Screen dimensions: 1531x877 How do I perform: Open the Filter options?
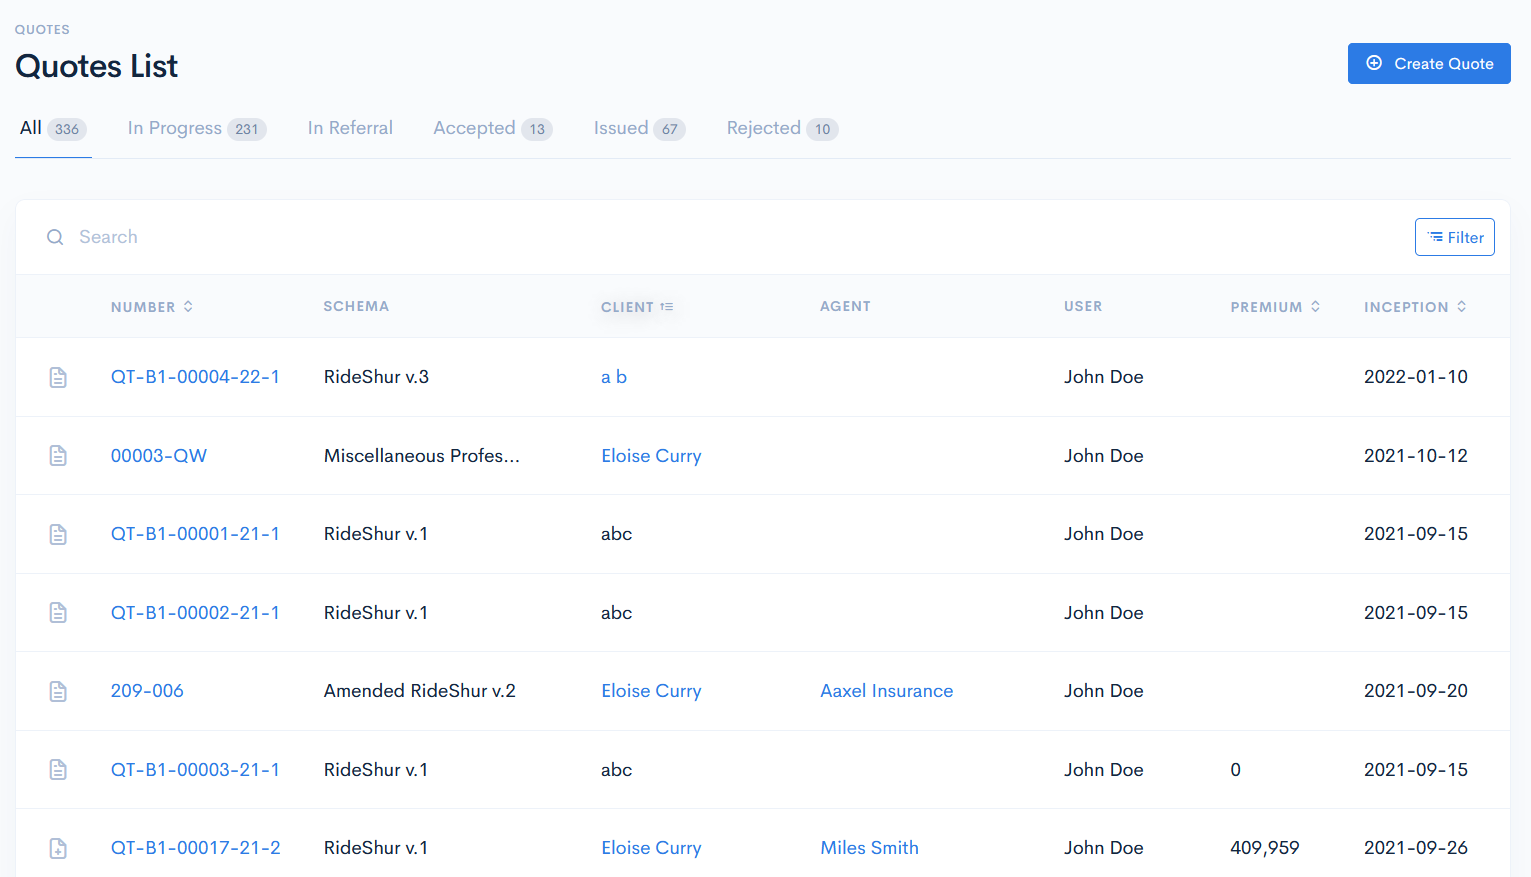(x=1454, y=237)
